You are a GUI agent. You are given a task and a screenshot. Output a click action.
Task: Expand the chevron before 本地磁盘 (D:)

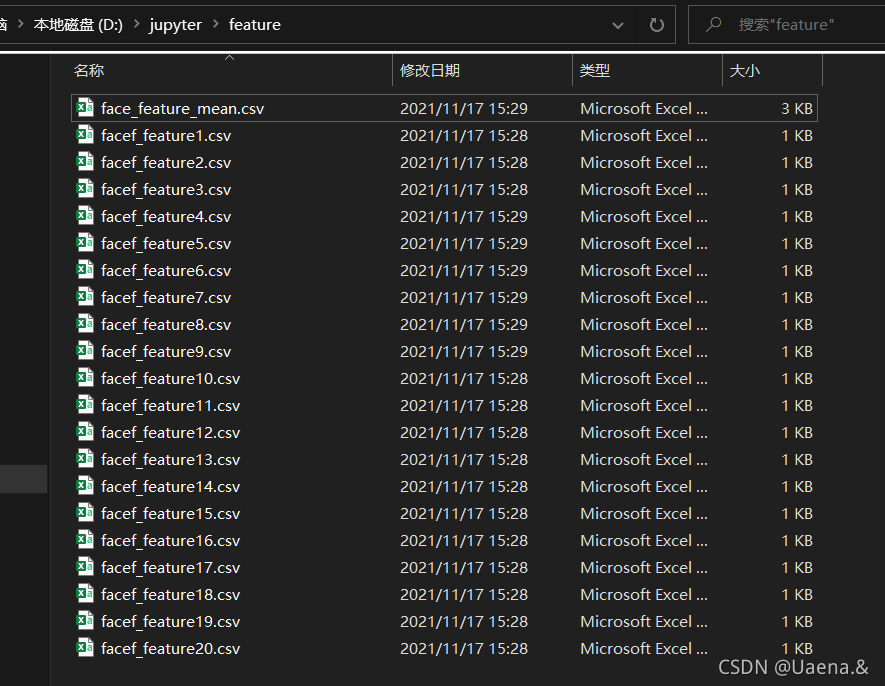pos(21,24)
